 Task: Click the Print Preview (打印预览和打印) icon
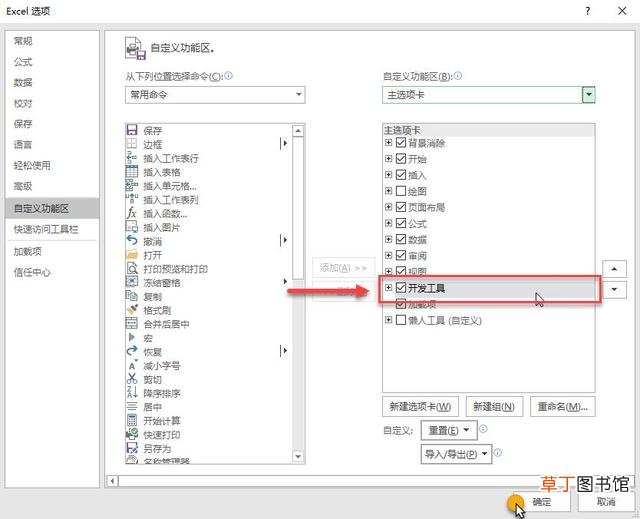[x=132, y=268]
